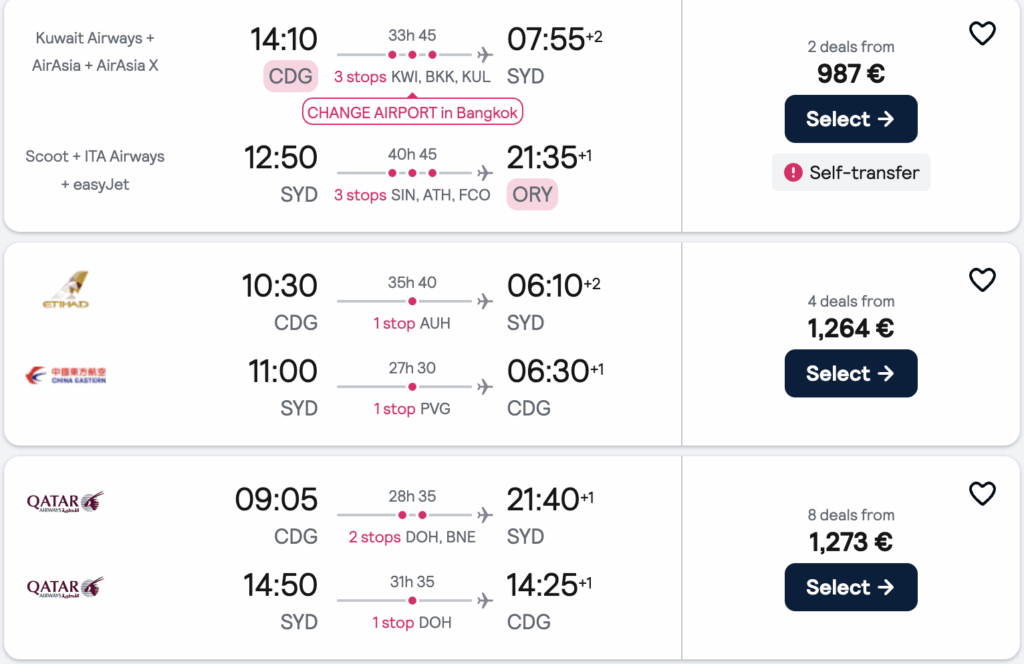Select the 1,264 € deal
Viewport: 1024px width, 664px height.
tap(850, 373)
